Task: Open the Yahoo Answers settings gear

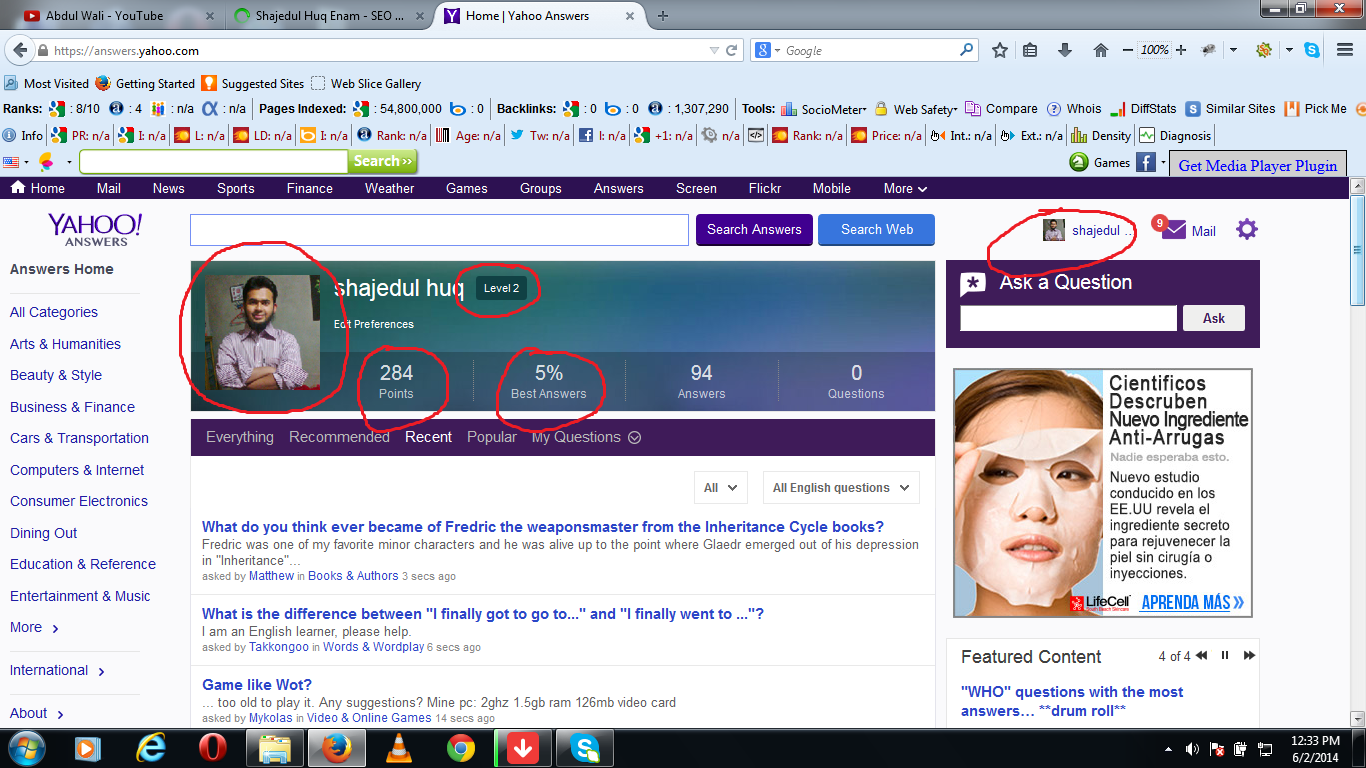Action: tap(1246, 229)
